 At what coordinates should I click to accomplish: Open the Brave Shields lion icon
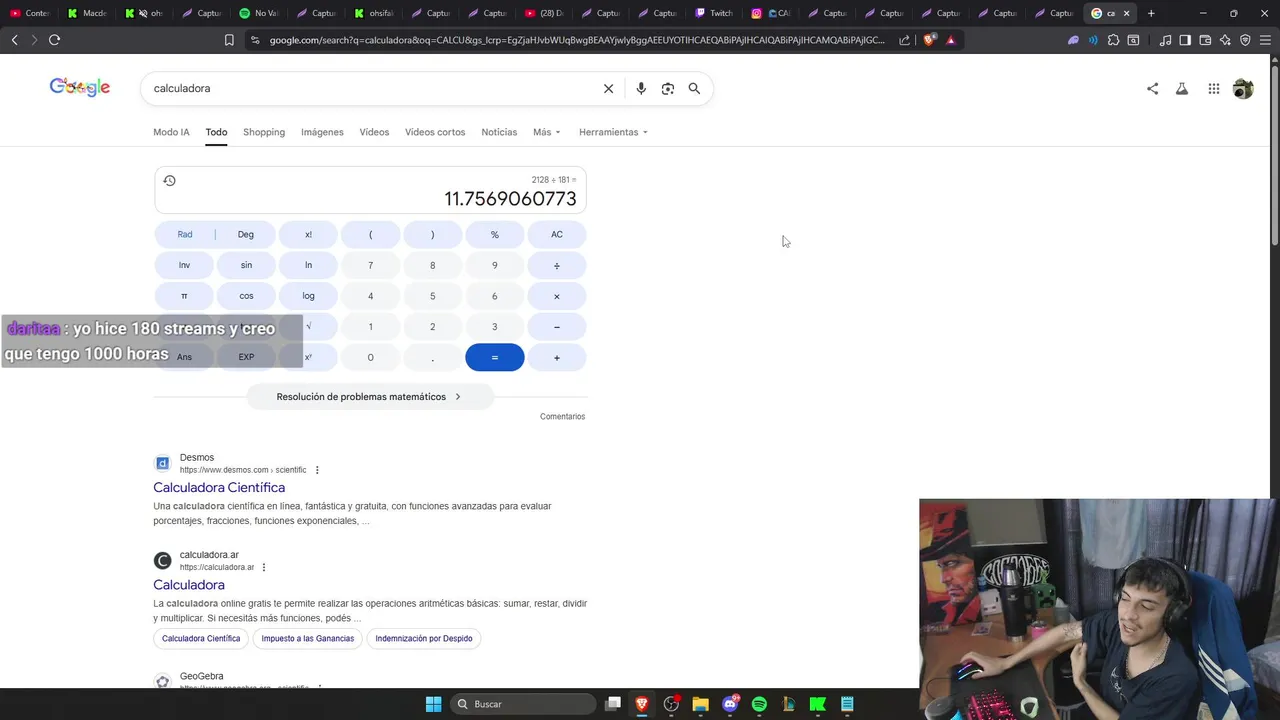(x=930, y=40)
